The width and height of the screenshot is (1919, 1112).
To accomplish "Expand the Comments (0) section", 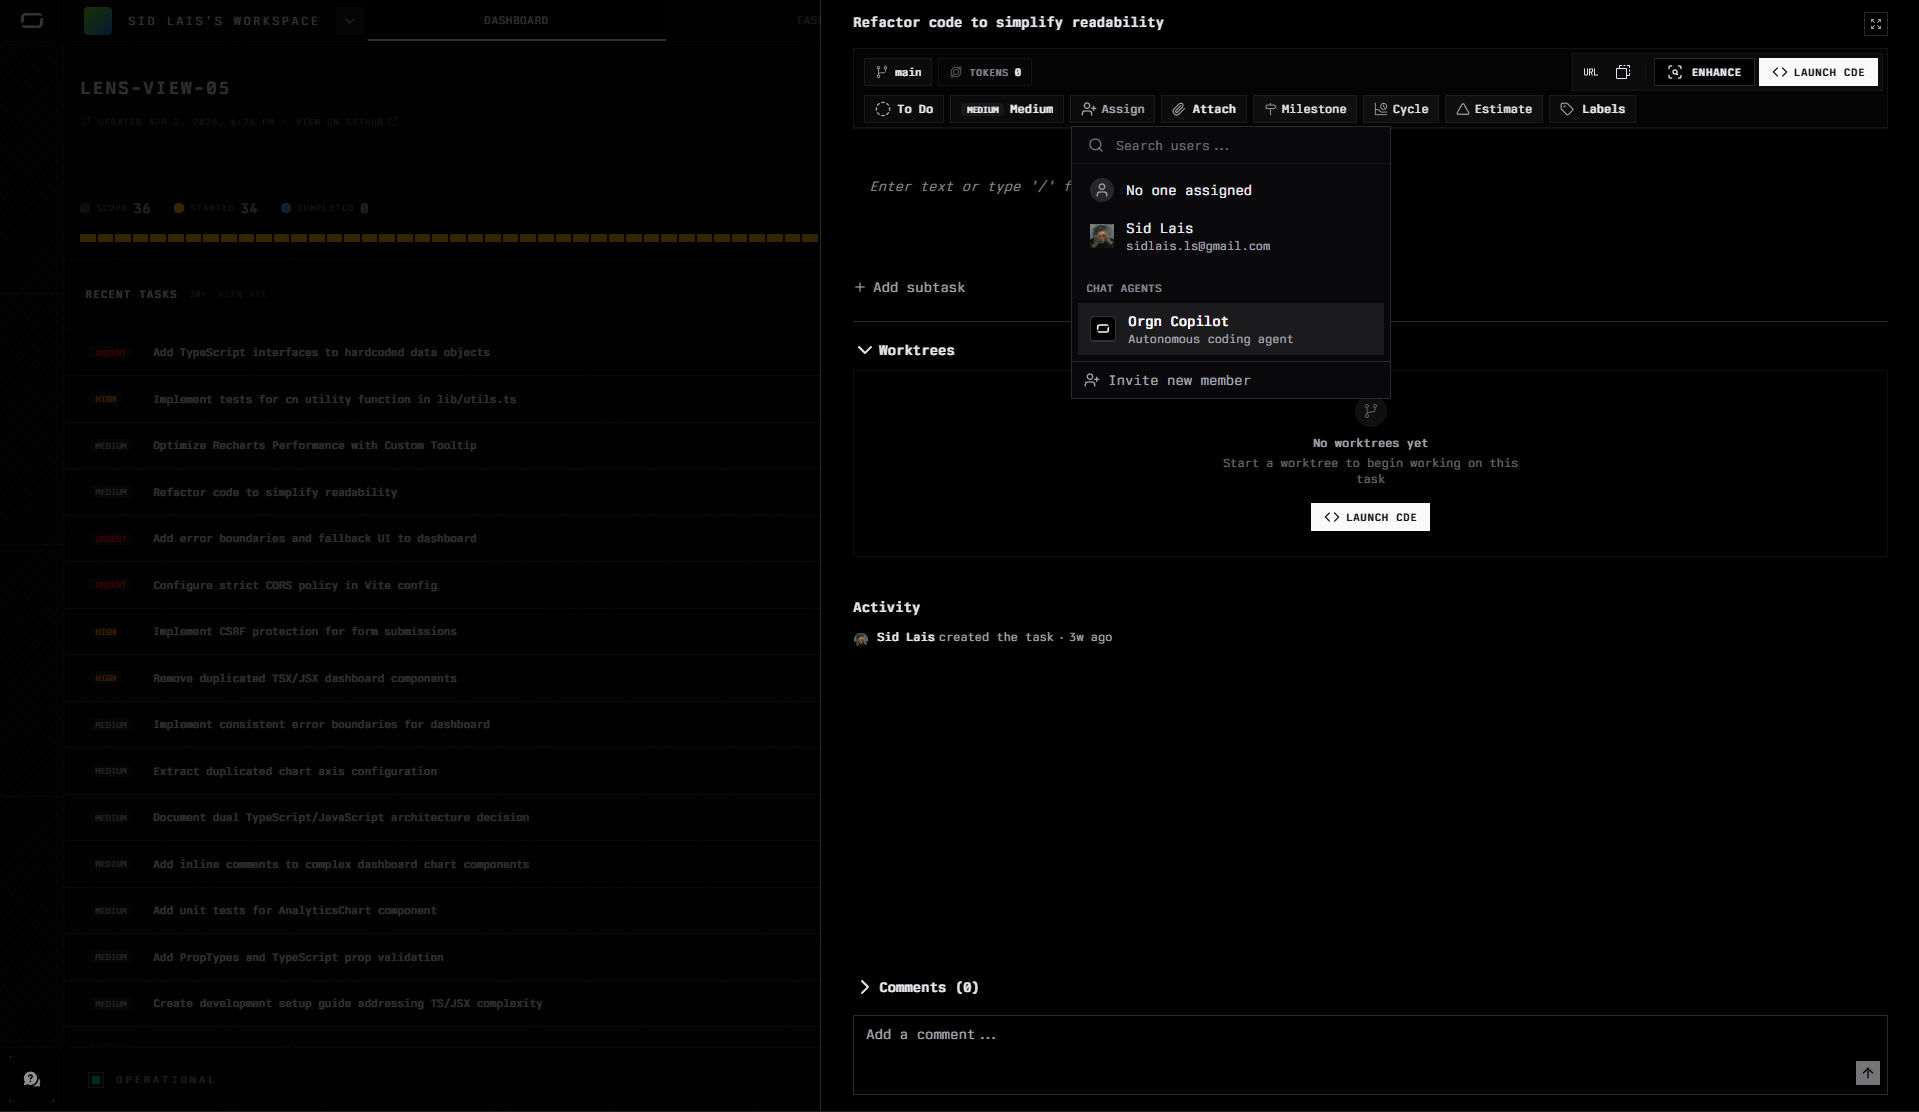I will [918, 987].
